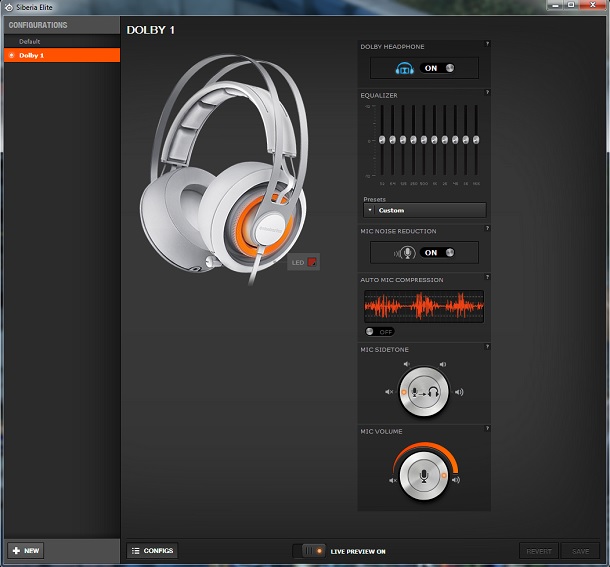Set sidetone to medium via the top-right speaker icon
This screenshot has height=567, width=610.
pyautogui.click(x=443, y=364)
